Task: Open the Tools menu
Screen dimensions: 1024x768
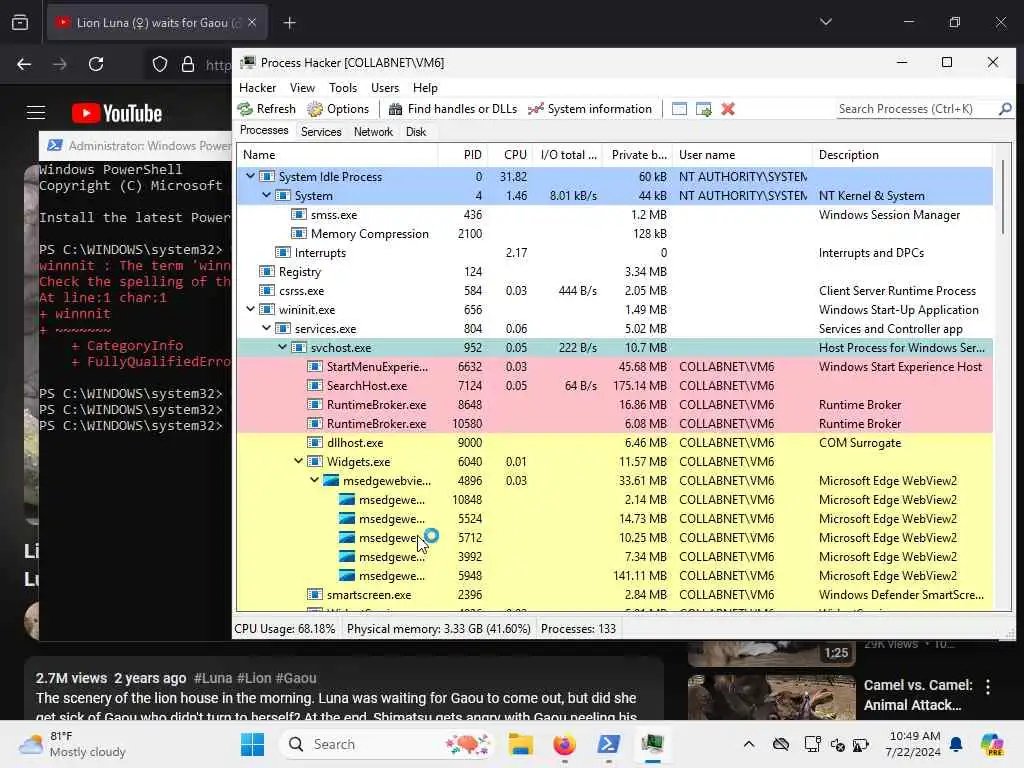Action: (343, 88)
